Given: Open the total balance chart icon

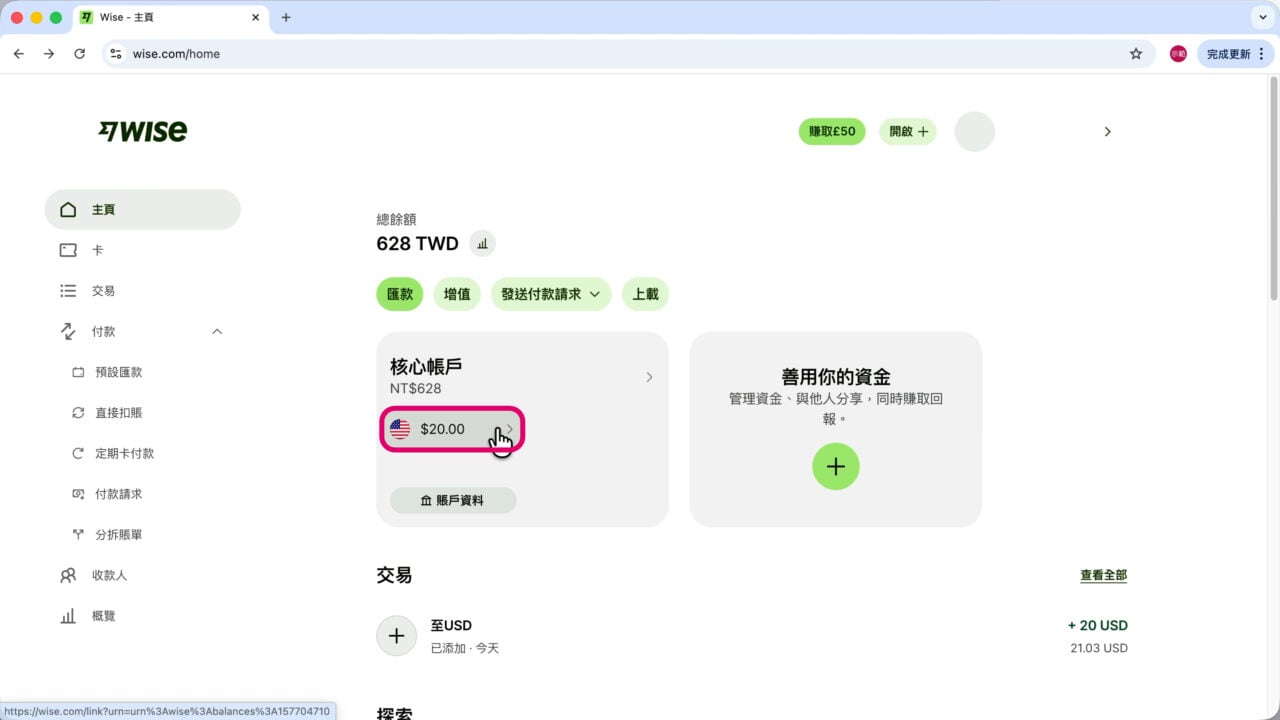Looking at the screenshot, I should tap(482, 244).
